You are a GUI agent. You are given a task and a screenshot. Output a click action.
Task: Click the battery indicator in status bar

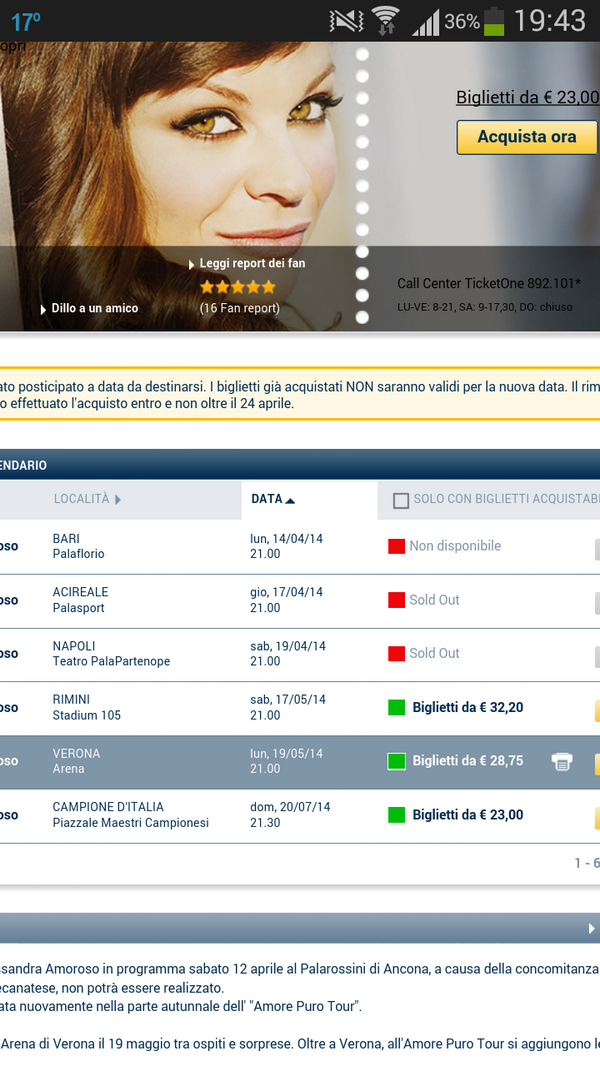tap(494, 21)
